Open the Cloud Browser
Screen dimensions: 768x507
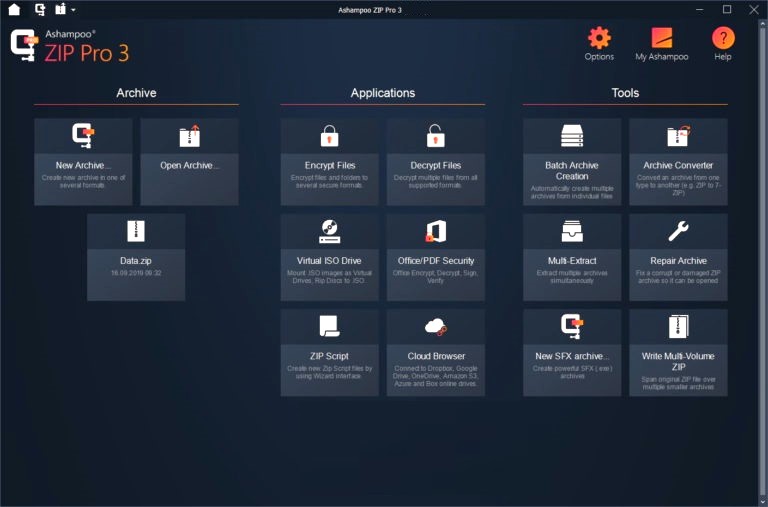436,353
